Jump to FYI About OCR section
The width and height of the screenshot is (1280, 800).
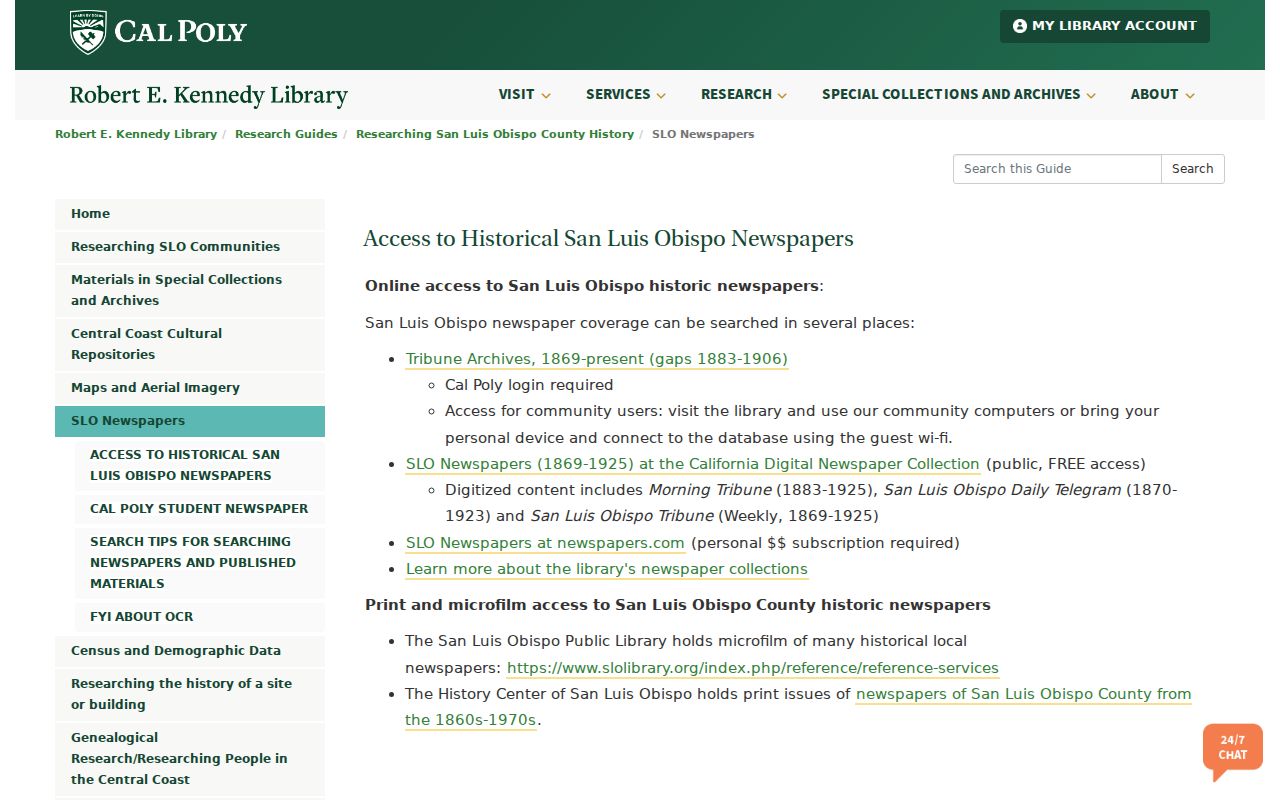pyautogui.click(x=200, y=617)
